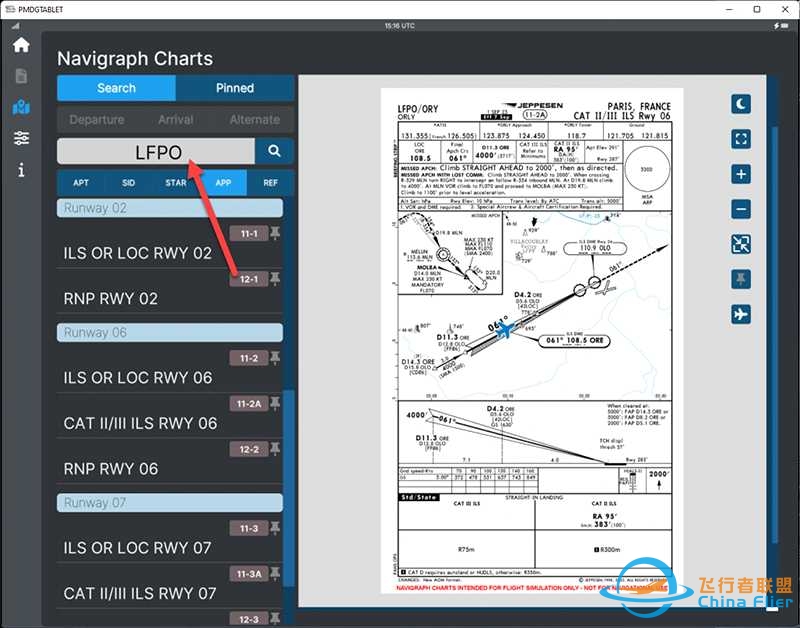Viewport: 800px width, 628px height.
Task: Open the settings sliders icon
Action: (x=21, y=138)
